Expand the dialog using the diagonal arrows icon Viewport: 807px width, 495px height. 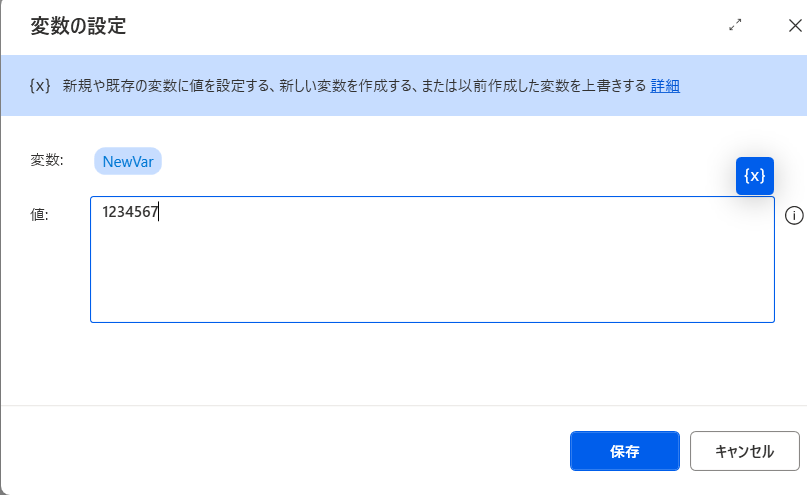[735, 25]
